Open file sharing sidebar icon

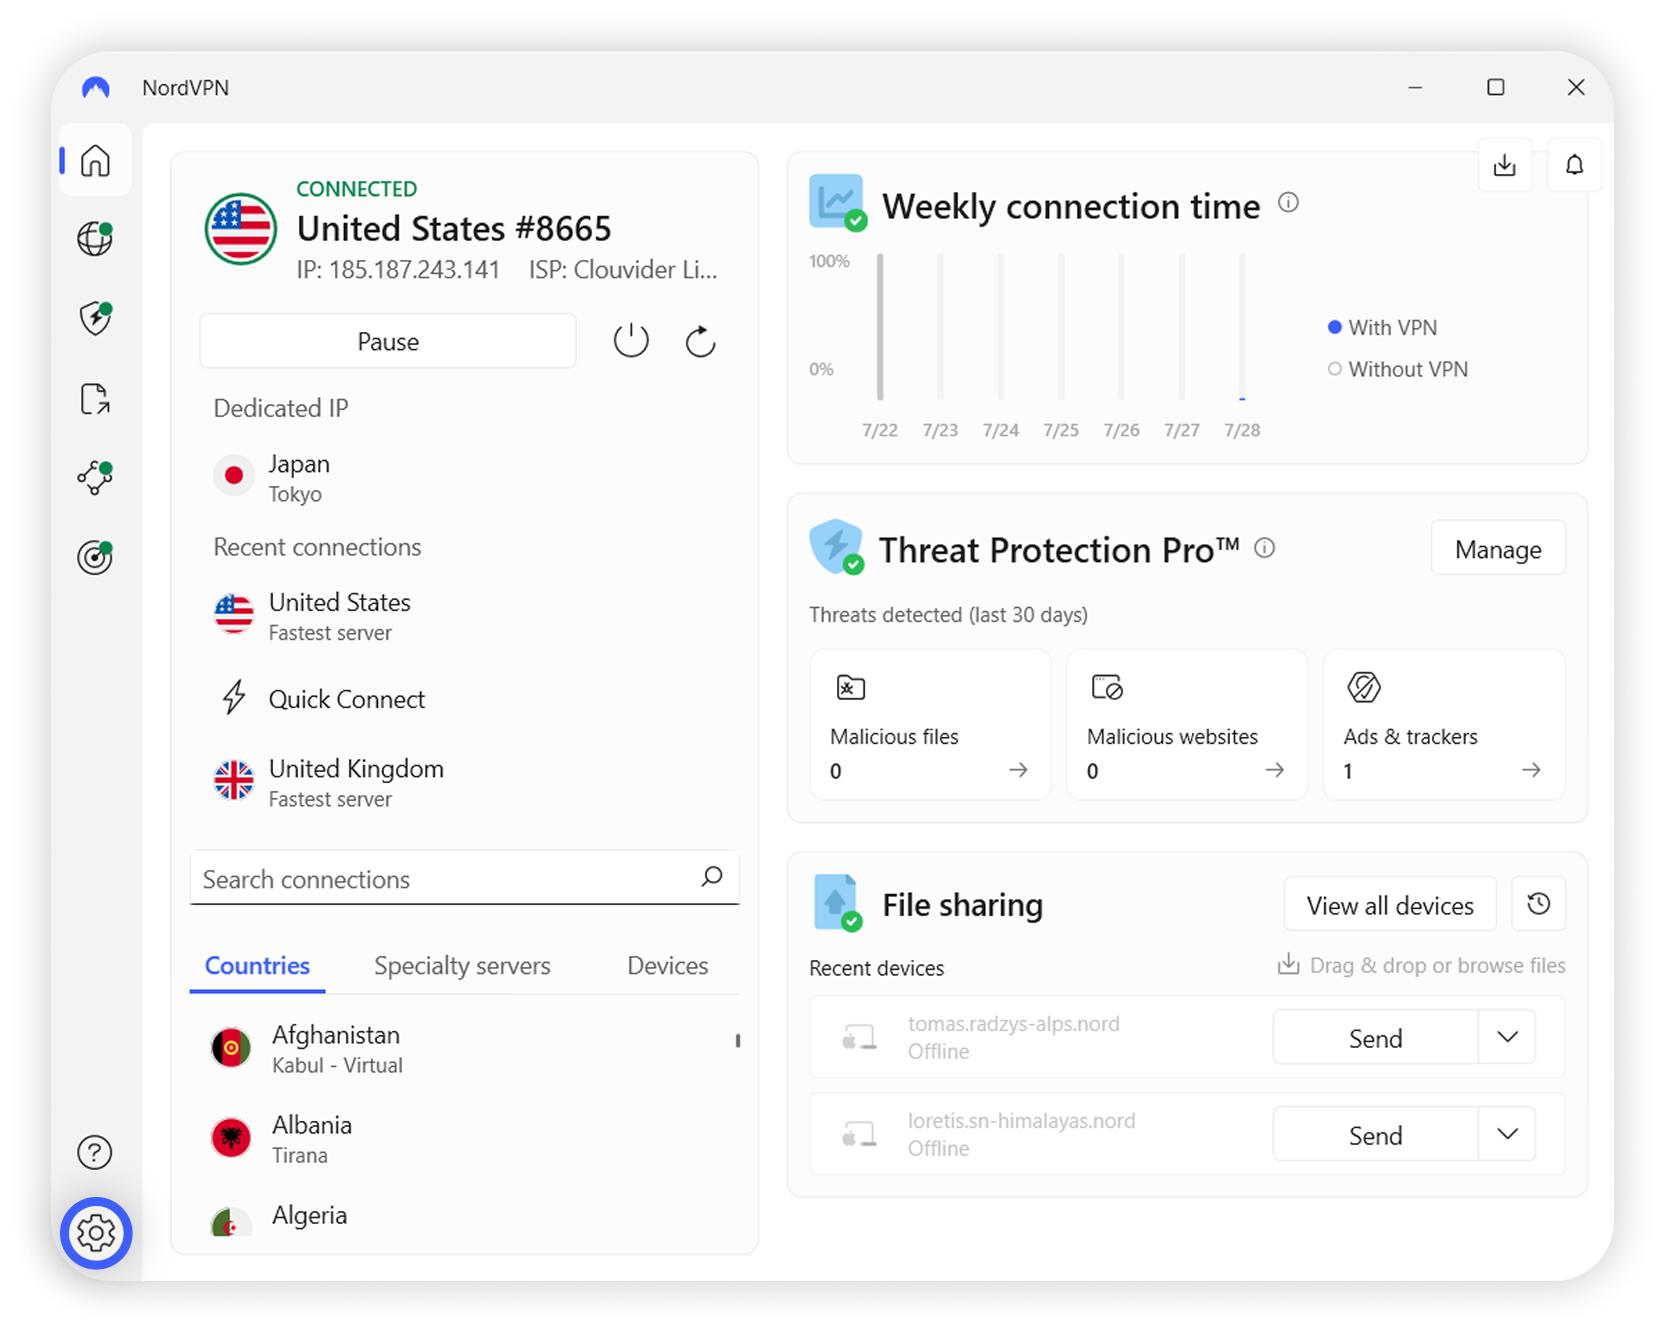pyautogui.click(x=95, y=398)
